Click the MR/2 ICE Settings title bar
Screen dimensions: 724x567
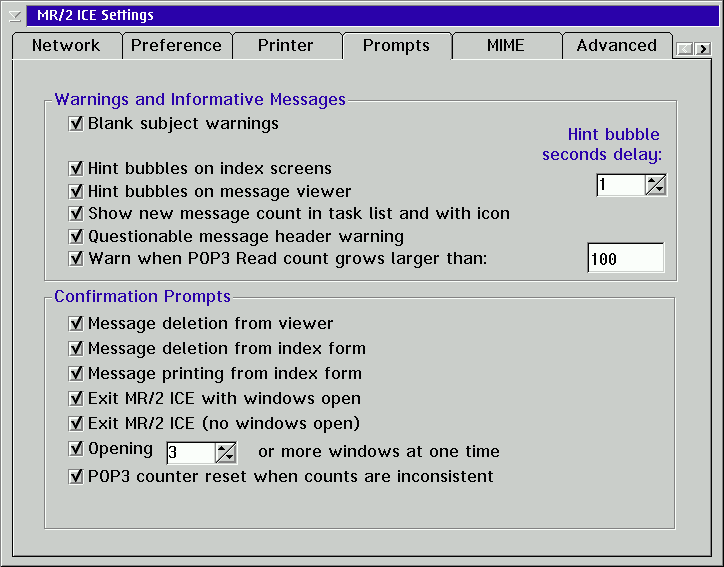point(372,16)
